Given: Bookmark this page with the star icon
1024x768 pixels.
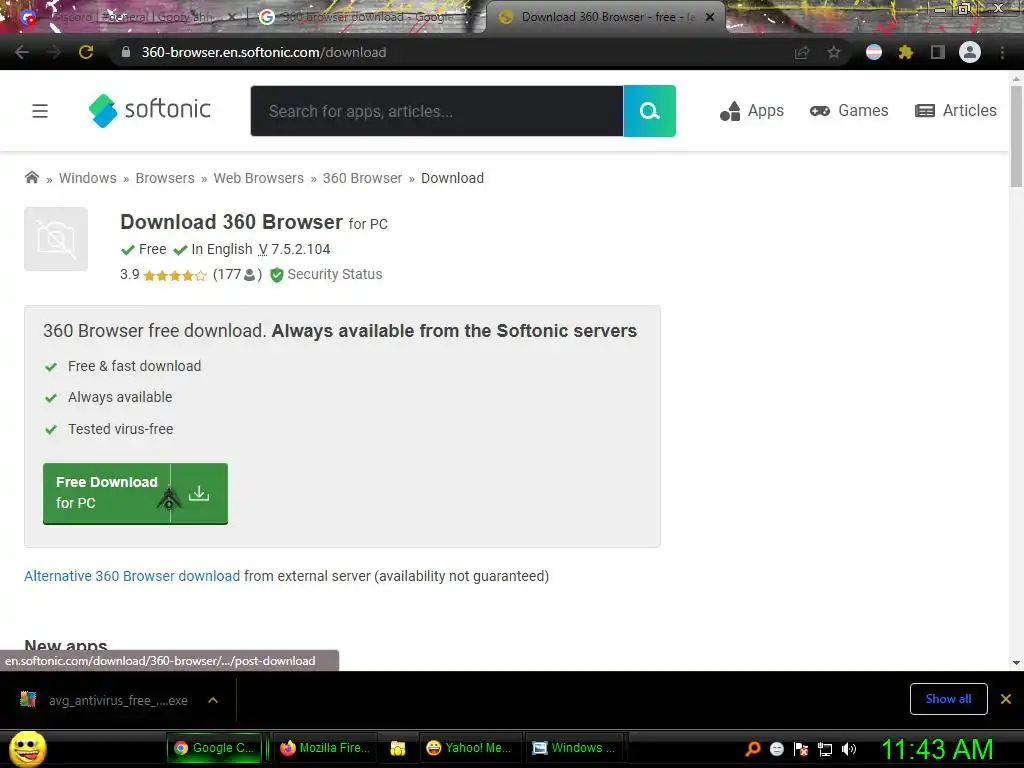Looking at the screenshot, I should point(834,52).
